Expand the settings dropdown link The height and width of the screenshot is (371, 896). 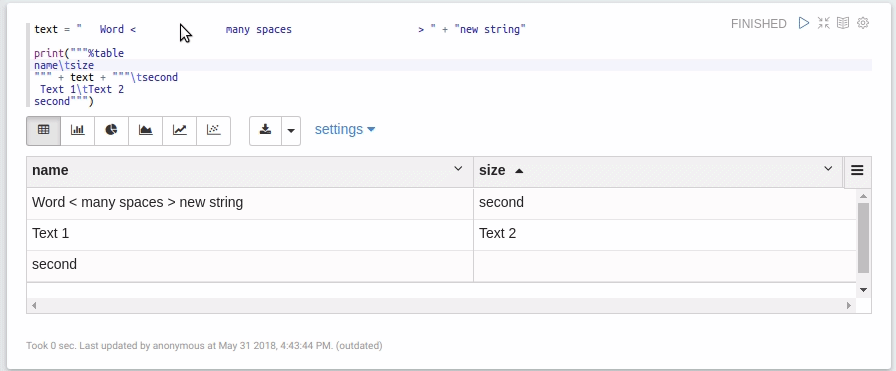(x=345, y=129)
